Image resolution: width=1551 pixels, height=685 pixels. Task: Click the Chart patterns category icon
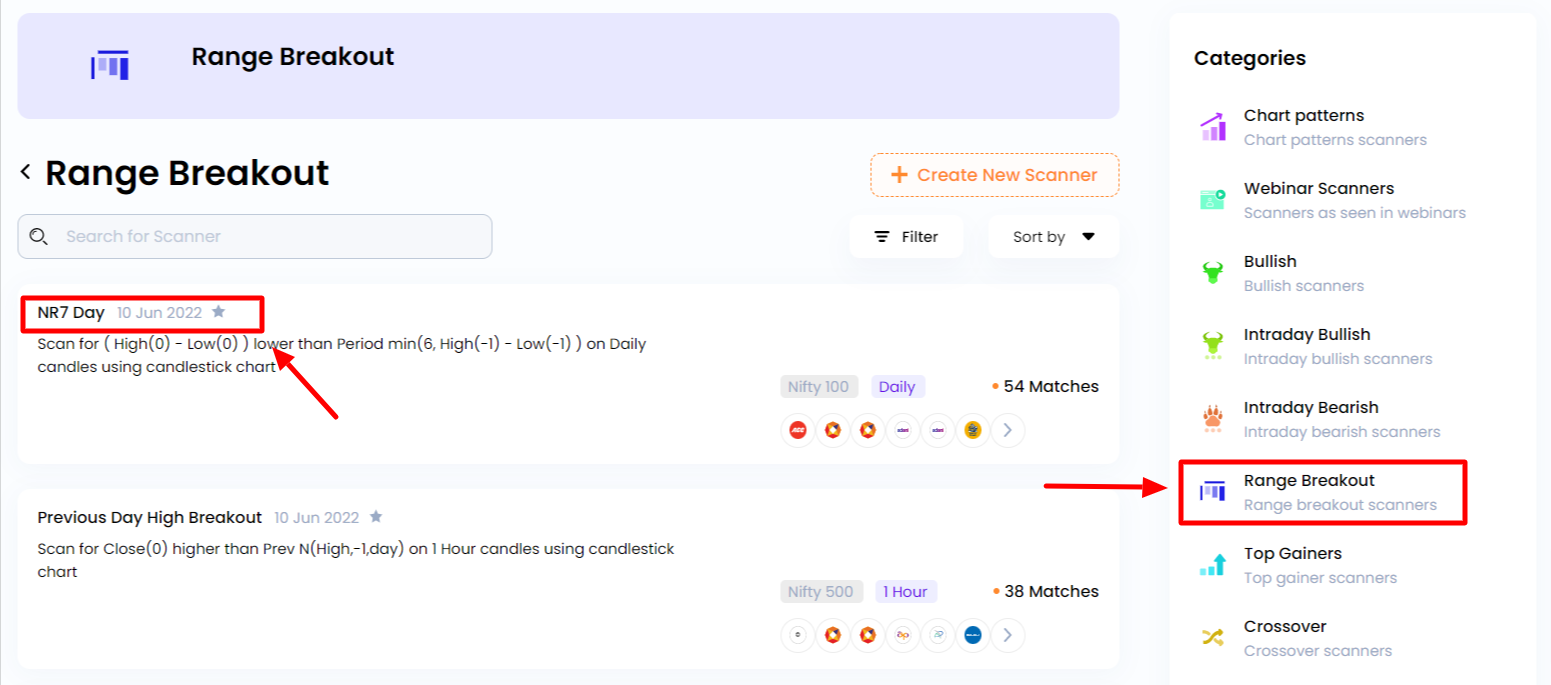coord(1212,127)
